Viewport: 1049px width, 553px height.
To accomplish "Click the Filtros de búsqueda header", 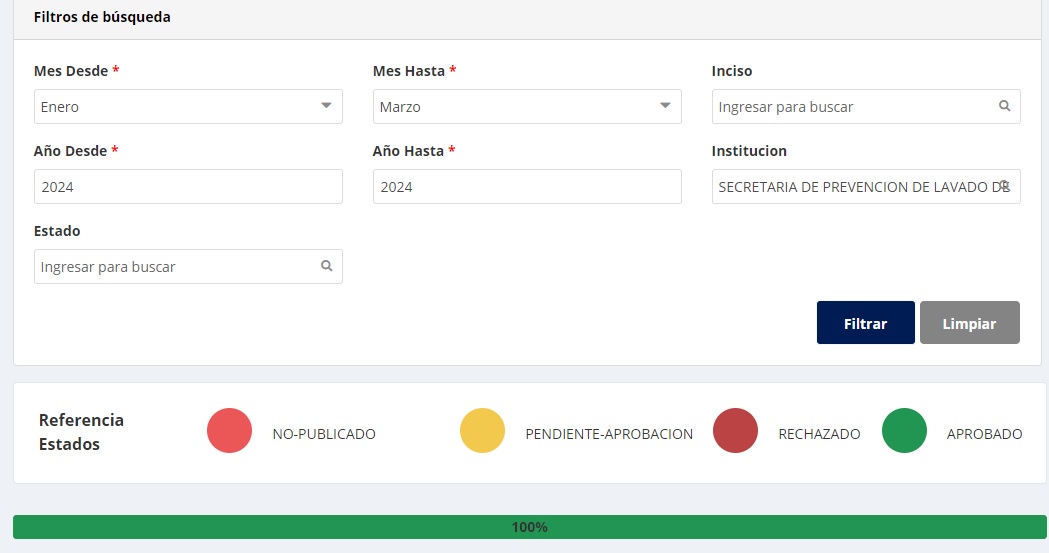I will coord(102,17).
